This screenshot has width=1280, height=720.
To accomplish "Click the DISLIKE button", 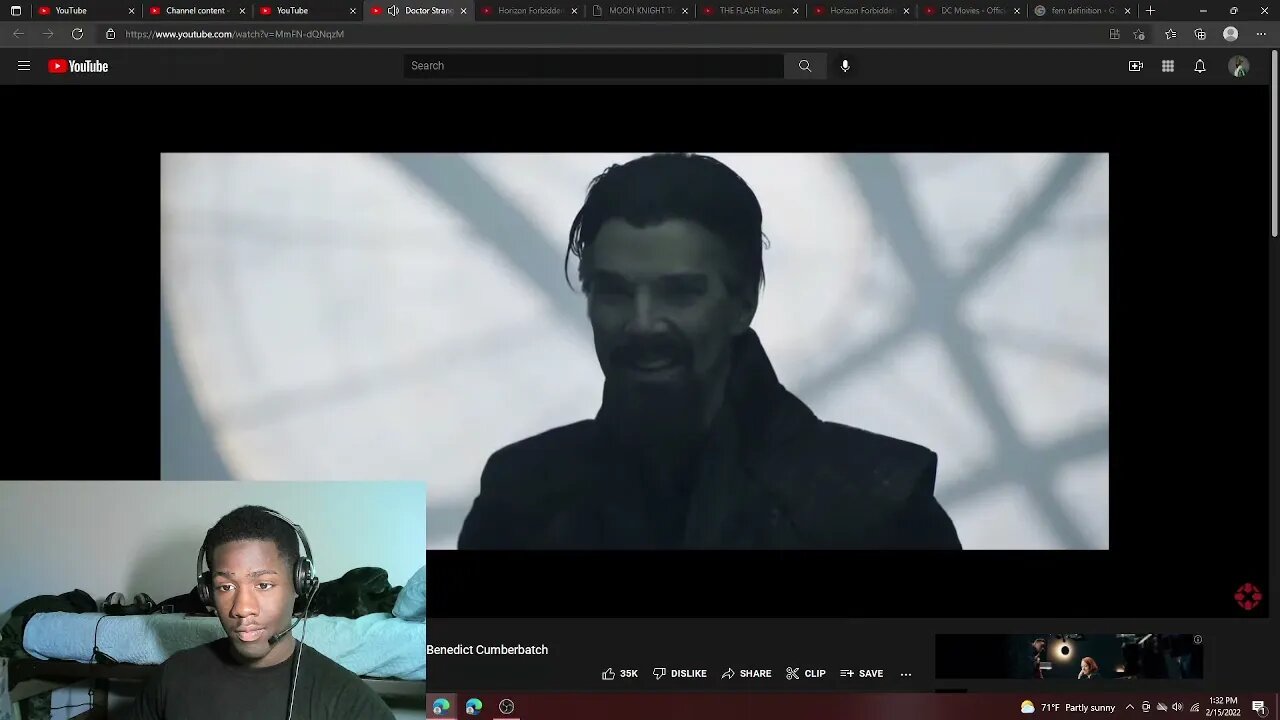I will pyautogui.click(x=680, y=674).
